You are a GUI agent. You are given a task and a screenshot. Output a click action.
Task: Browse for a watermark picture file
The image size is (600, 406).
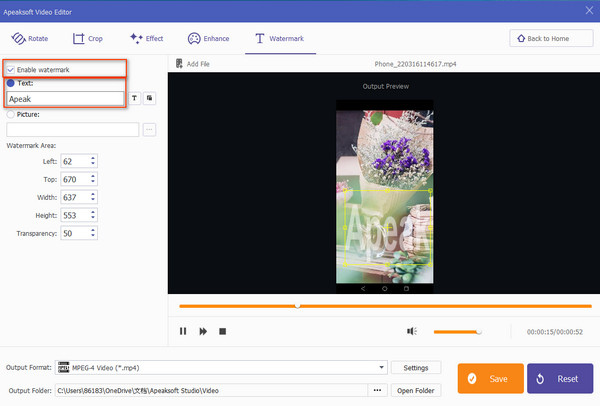coord(149,130)
